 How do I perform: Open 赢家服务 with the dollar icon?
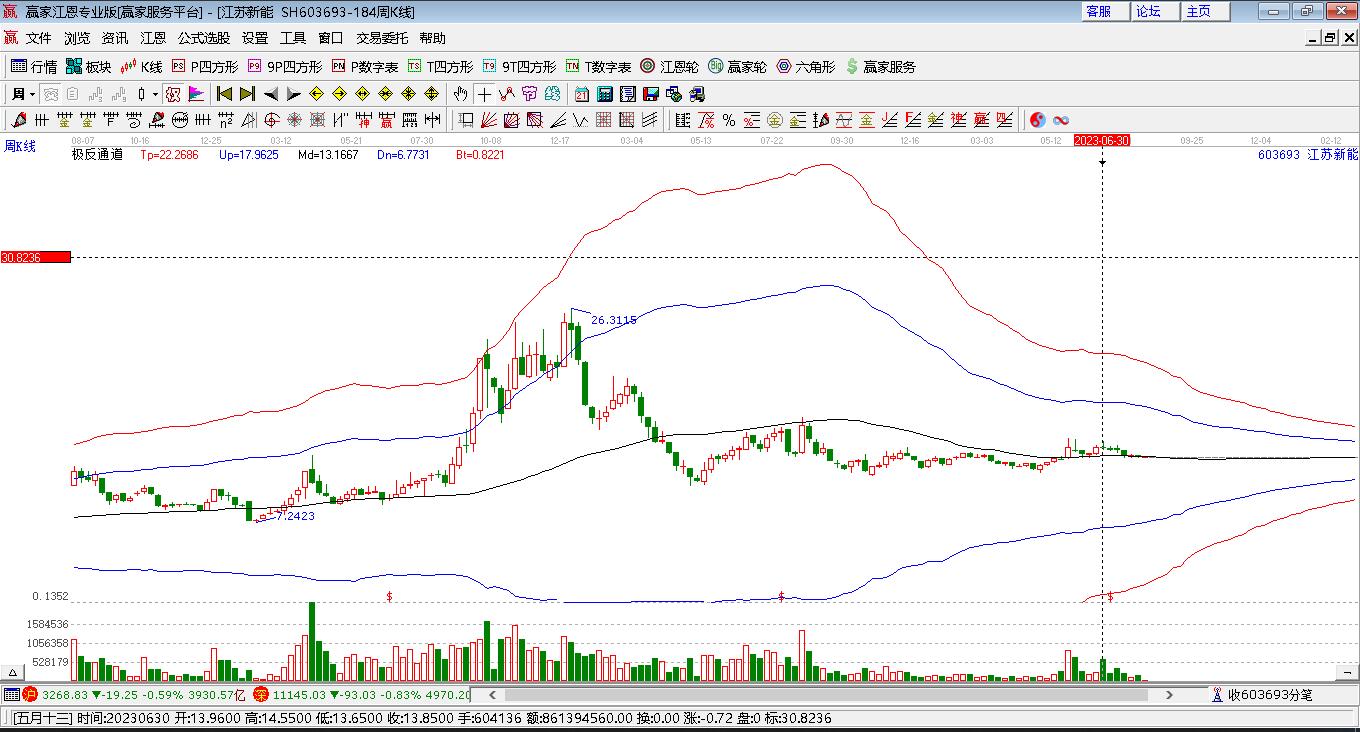tap(880, 67)
